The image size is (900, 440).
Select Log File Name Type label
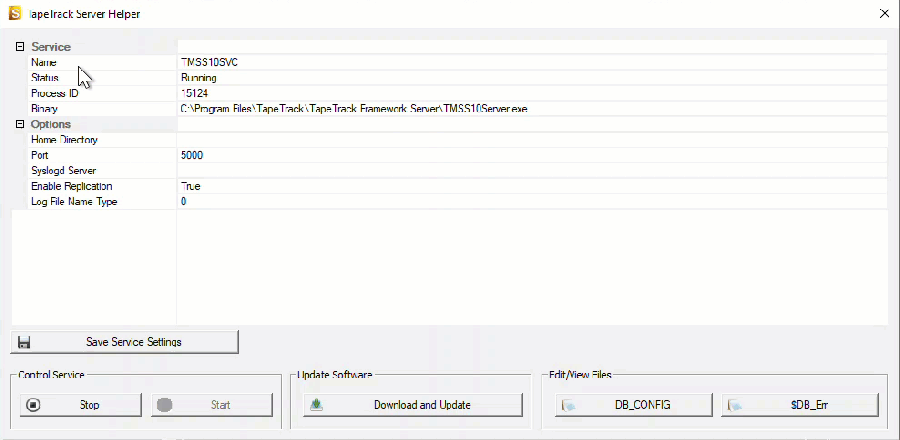74,202
